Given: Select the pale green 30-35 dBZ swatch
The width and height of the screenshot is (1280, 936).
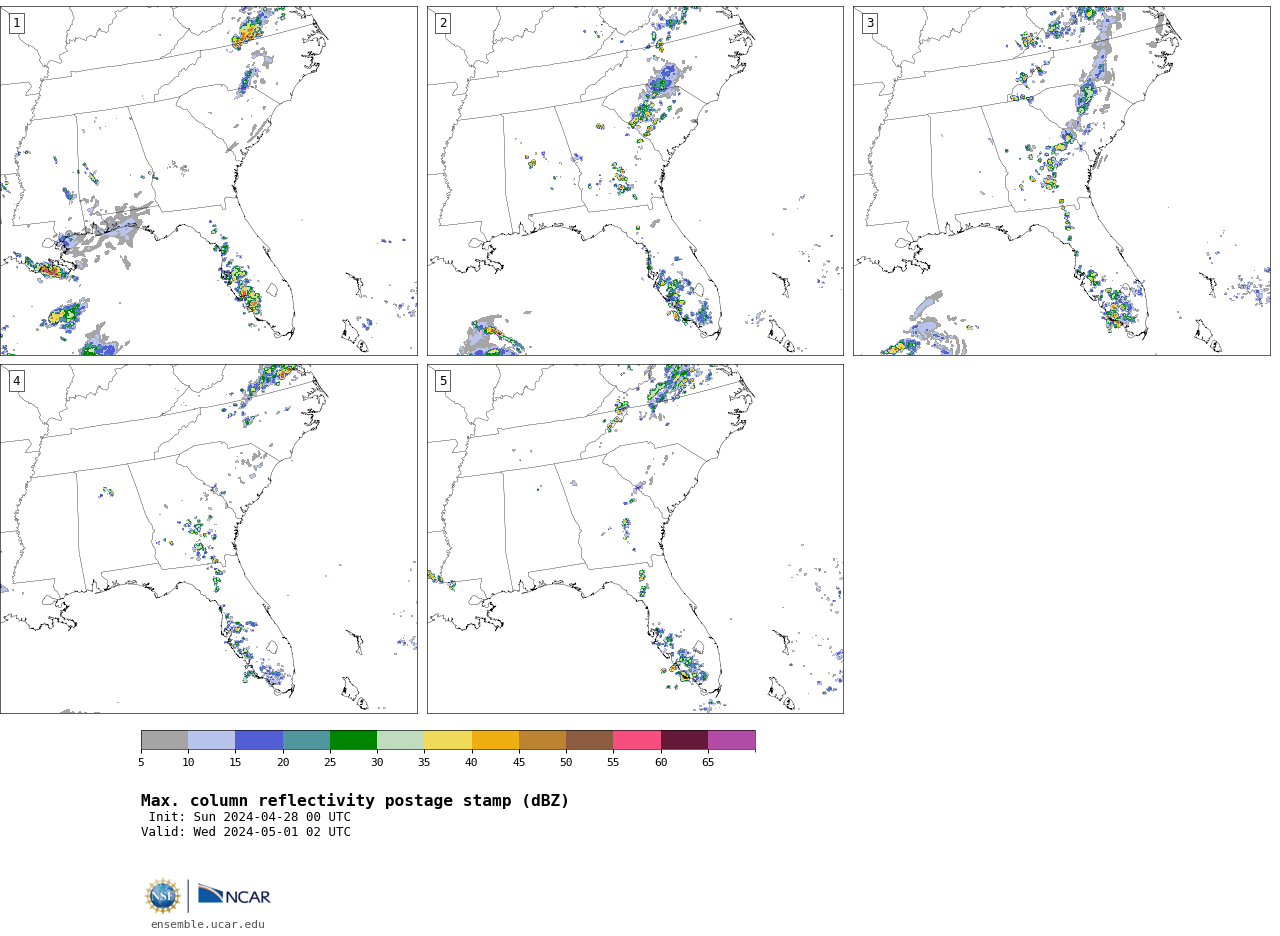Looking at the screenshot, I should click(x=401, y=740).
